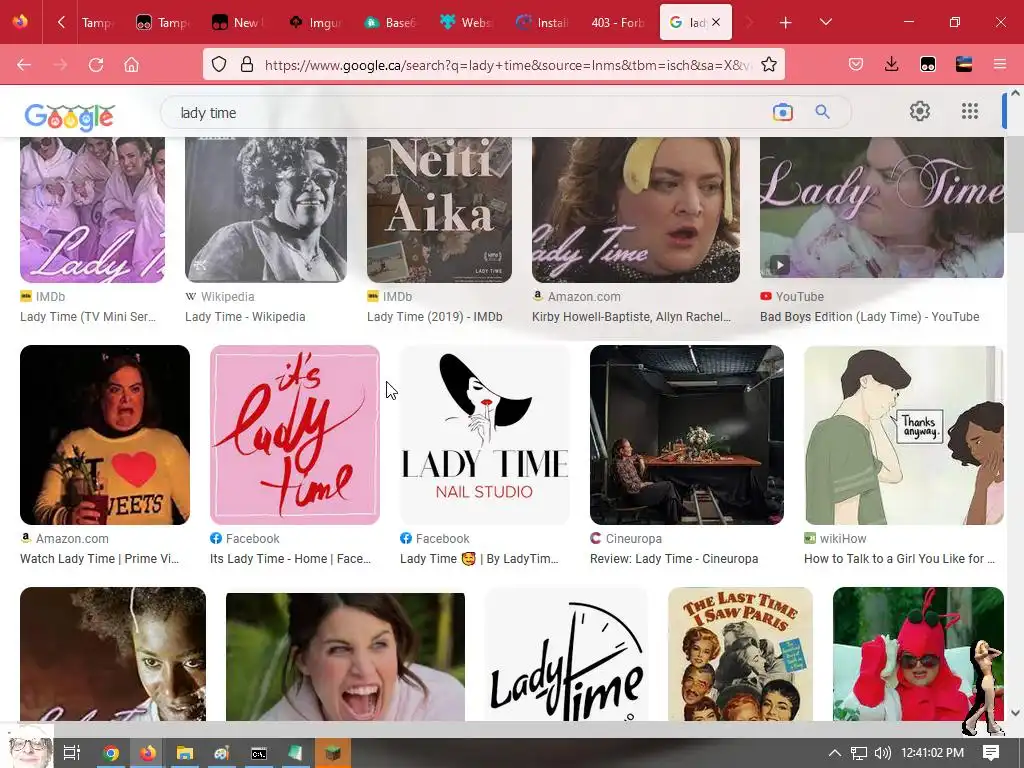Open its lady time pink Facebook image
The image size is (1024, 768).
(295, 435)
